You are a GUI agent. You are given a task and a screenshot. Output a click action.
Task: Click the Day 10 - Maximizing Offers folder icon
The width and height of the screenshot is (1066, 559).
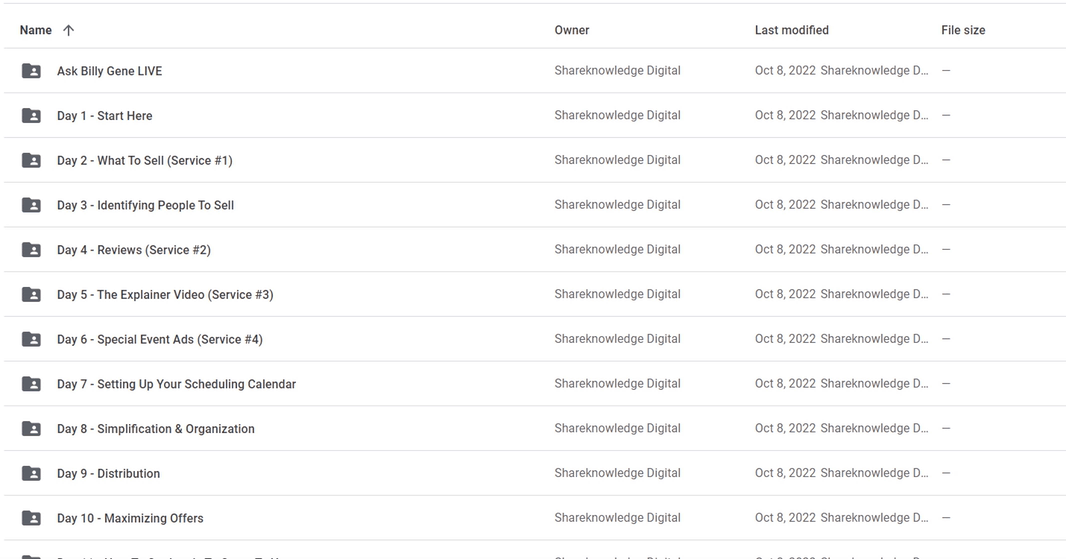(31, 518)
